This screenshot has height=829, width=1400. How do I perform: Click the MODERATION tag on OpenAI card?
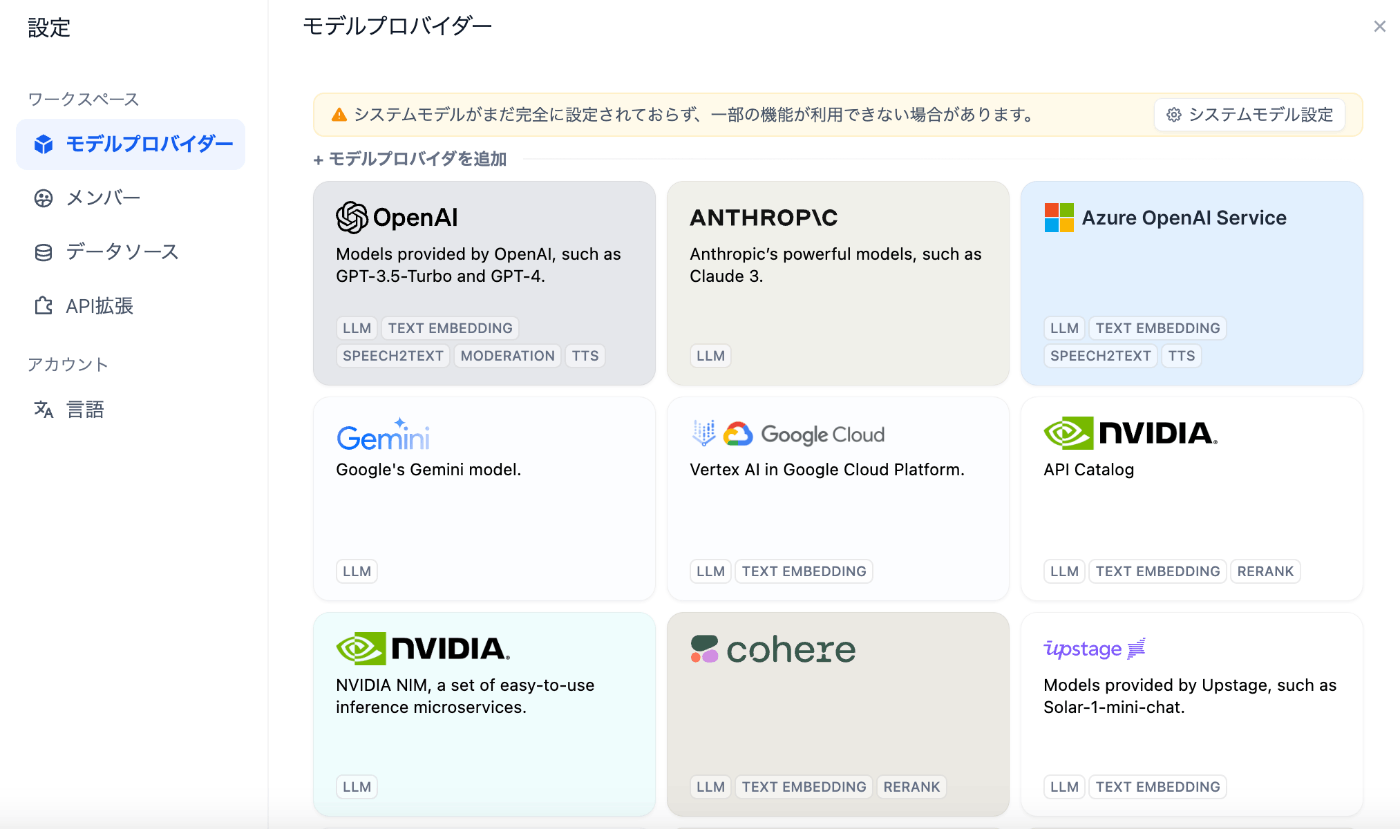point(507,356)
